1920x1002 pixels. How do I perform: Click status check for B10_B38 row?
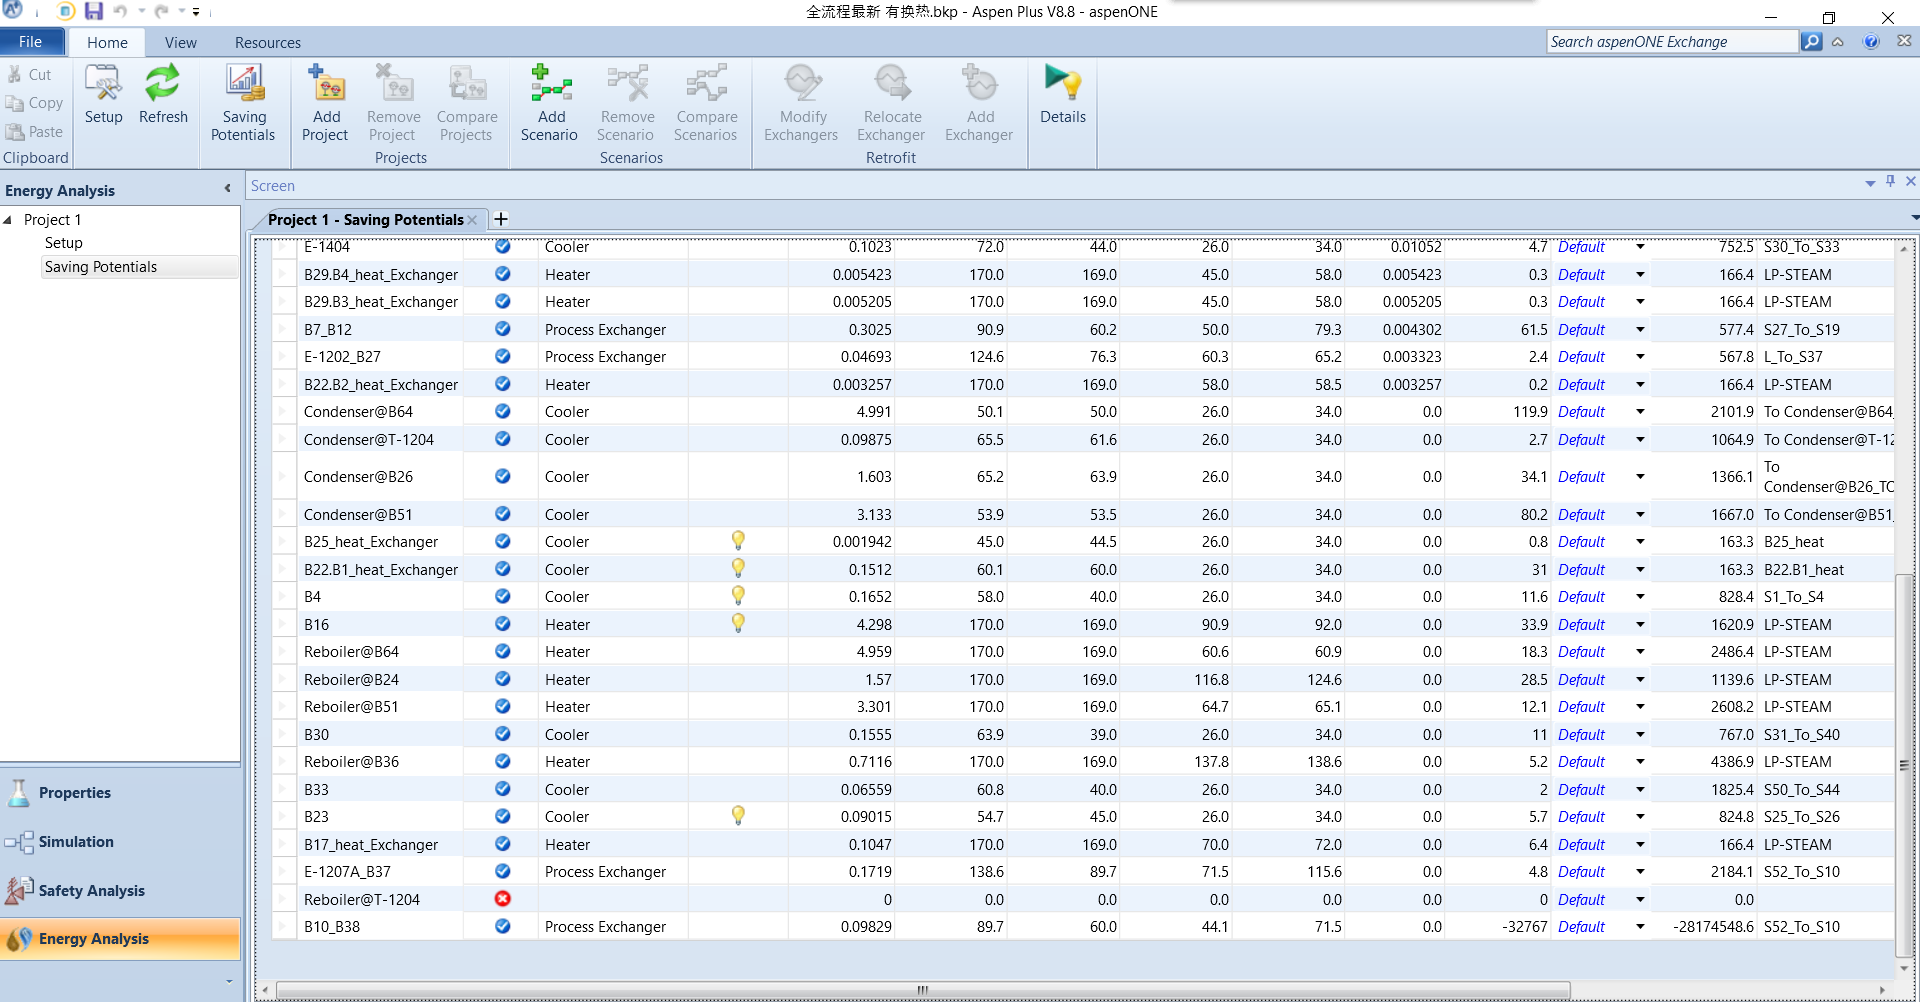click(503, 926)
